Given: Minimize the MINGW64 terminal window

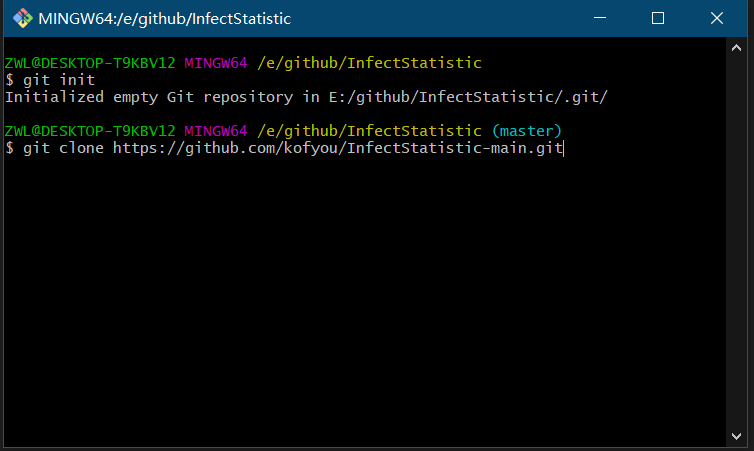Looking at the screenshot, I should pyautogui.click(x=600, y=18).
